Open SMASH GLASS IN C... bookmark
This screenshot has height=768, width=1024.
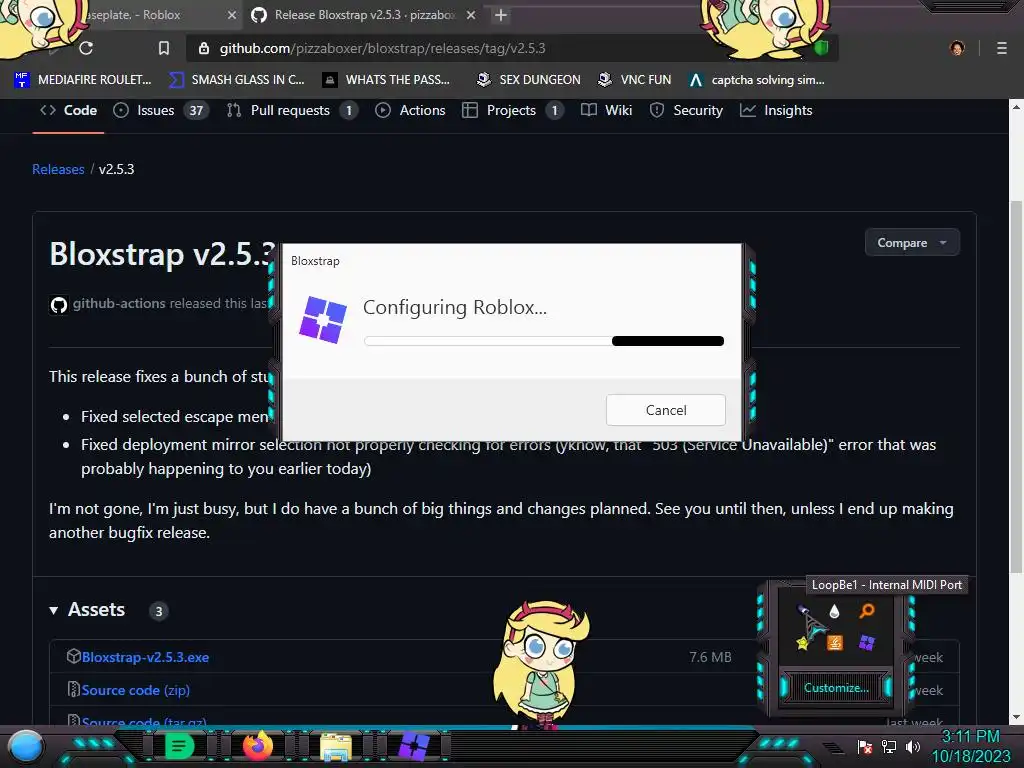pos(237,80)
